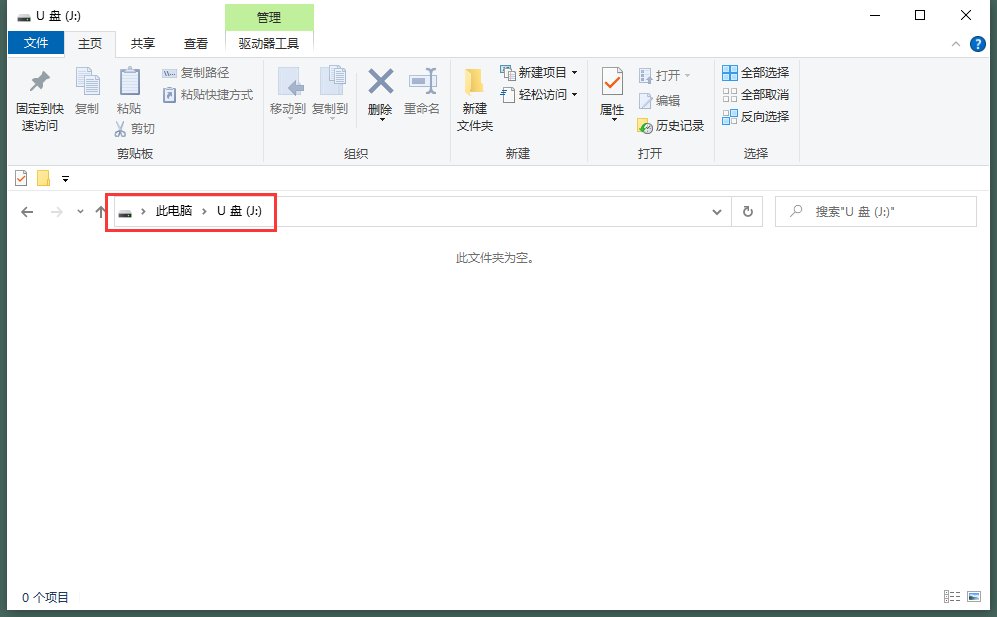
Task: Expand the address bar history dropdown
Action: [716, 212]
